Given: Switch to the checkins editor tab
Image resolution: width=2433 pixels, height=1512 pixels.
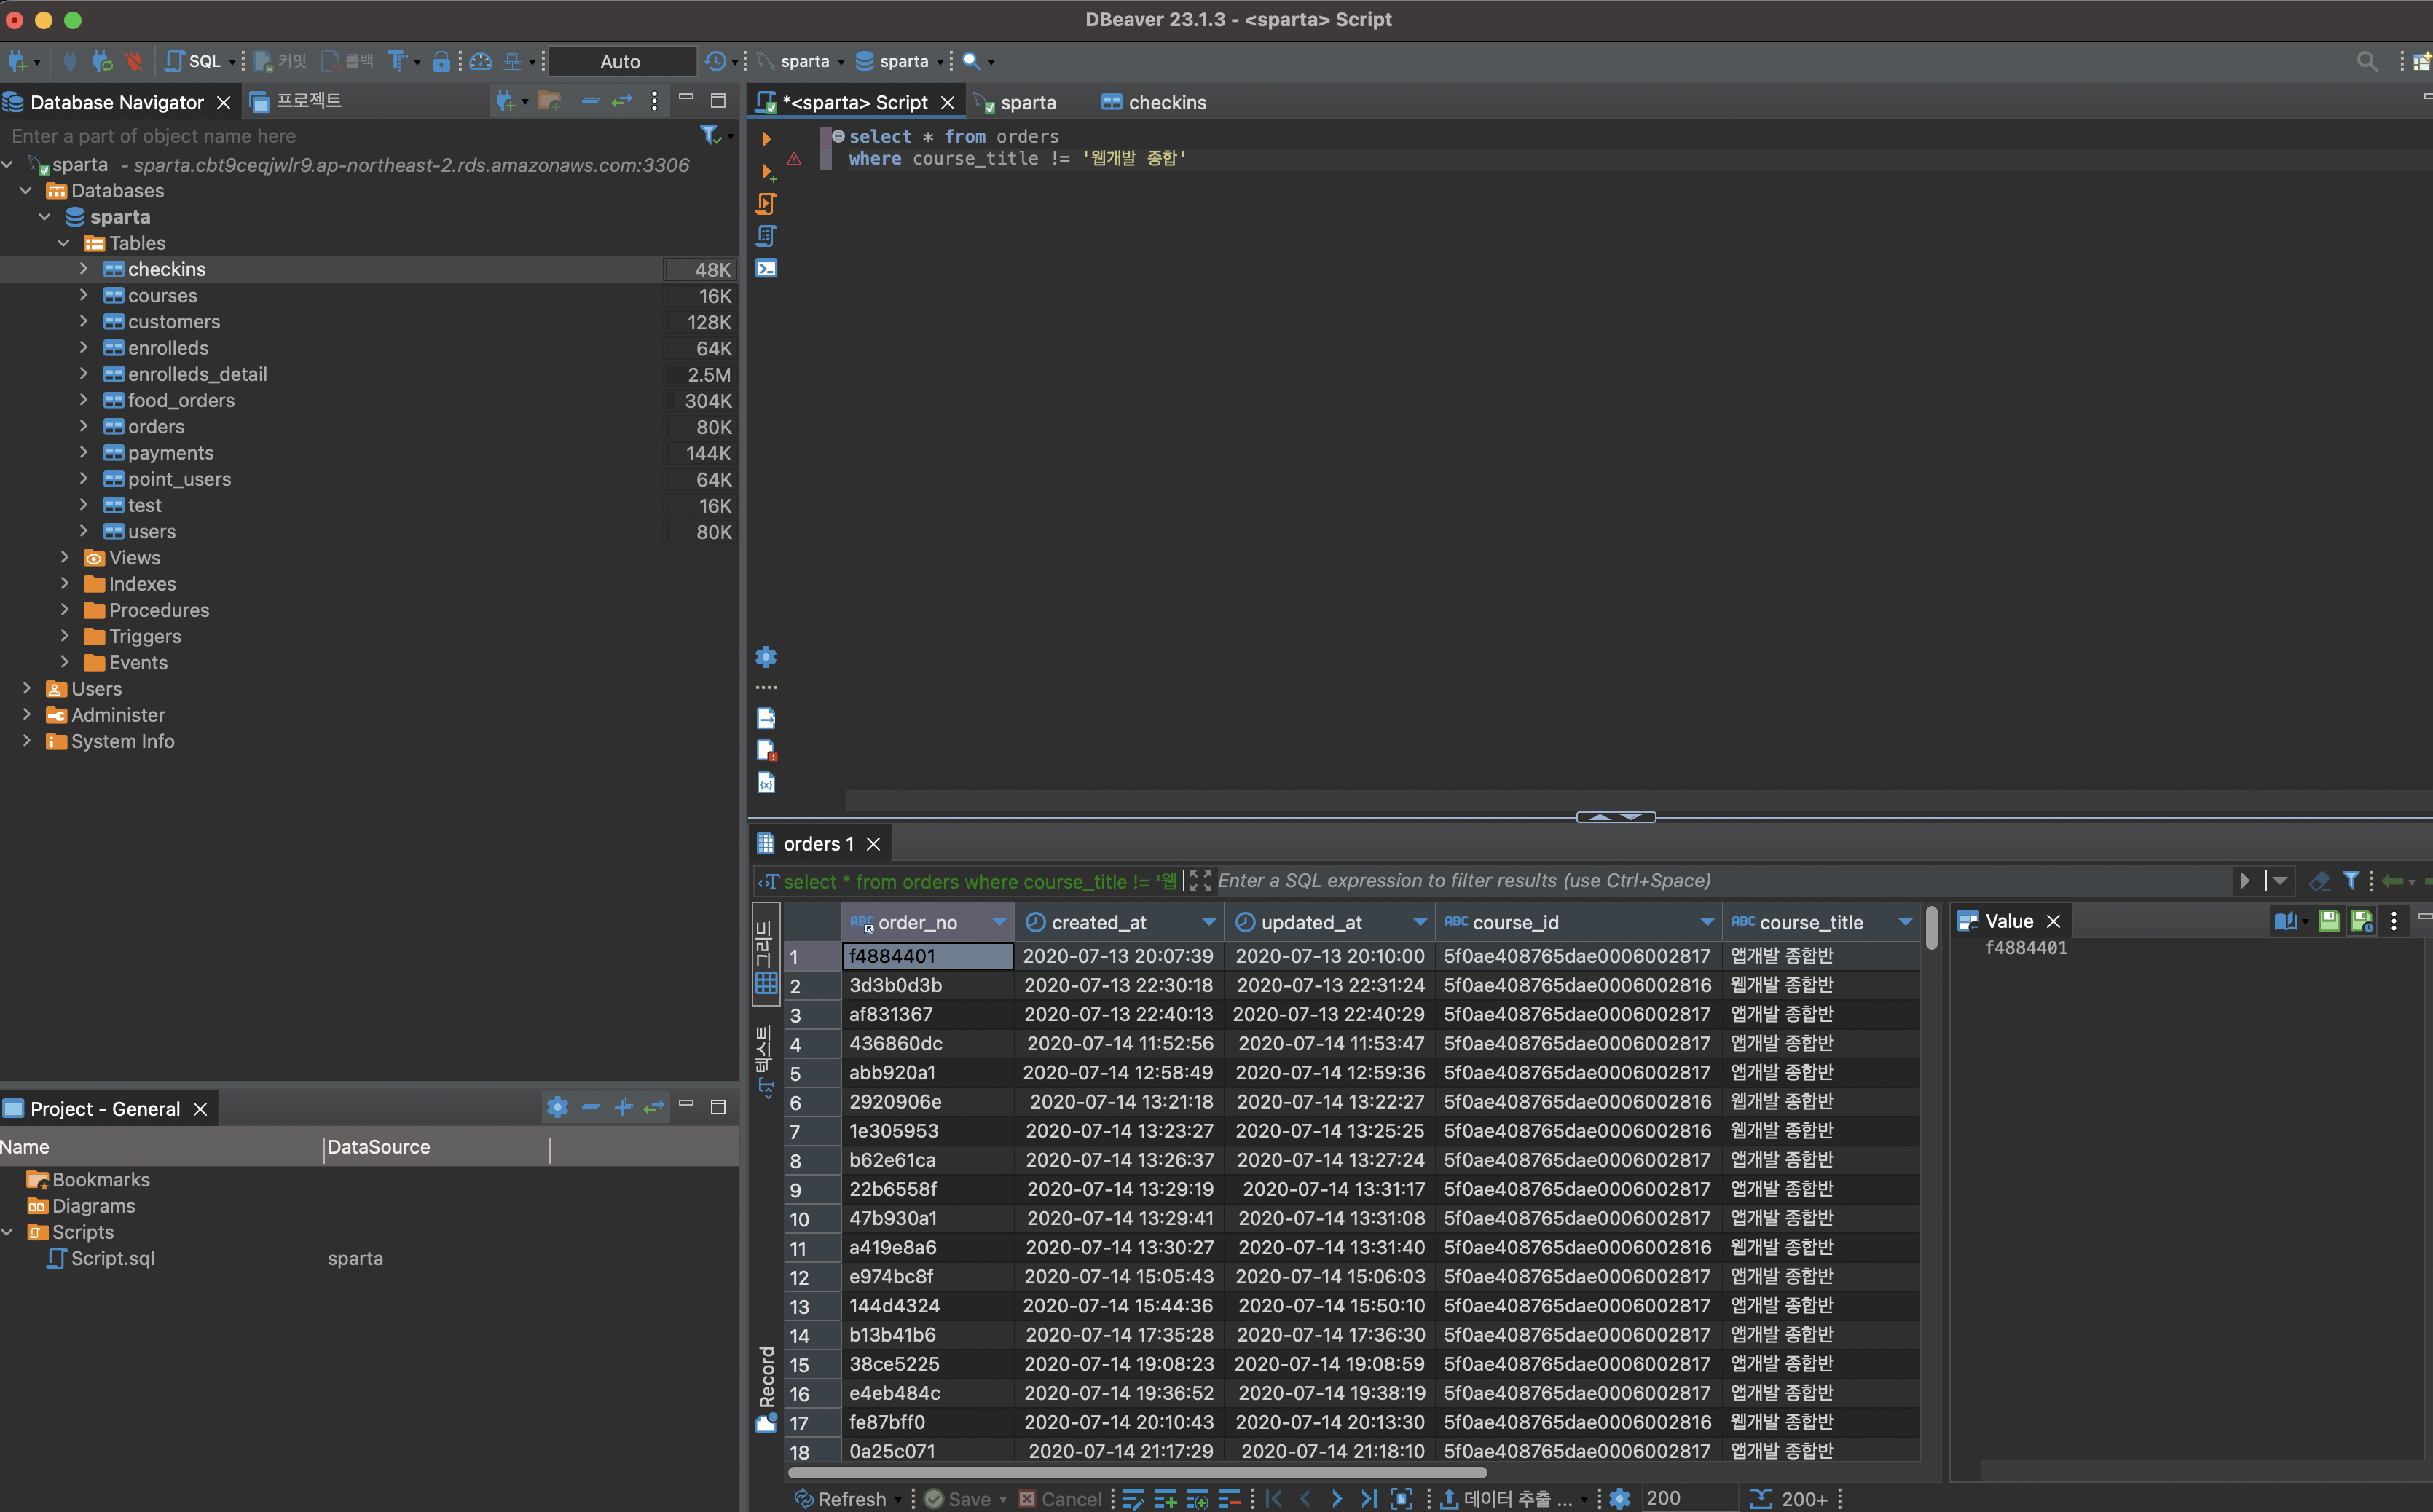Looking at the screenshot, I should tap(1154, 102).
